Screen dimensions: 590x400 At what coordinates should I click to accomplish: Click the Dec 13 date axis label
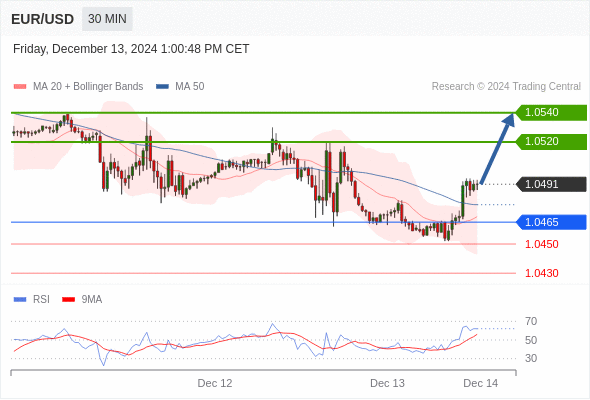[387, 383]
